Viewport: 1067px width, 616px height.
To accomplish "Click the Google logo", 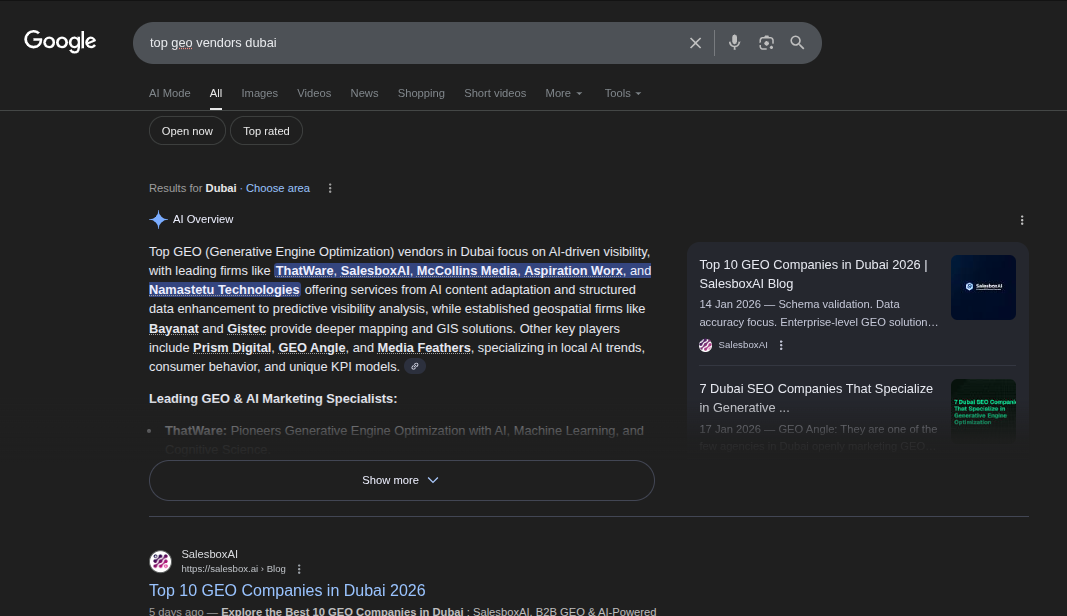I will click(x=60, y=41).
